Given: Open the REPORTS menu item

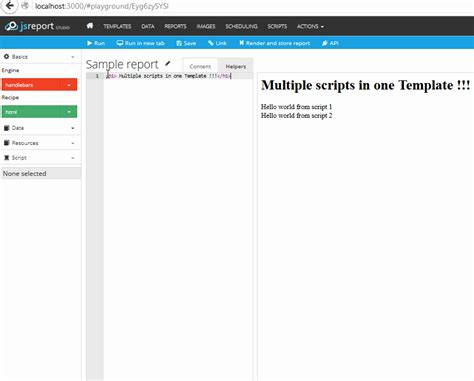Looking at the screenshot, I should tap(175, 26).
